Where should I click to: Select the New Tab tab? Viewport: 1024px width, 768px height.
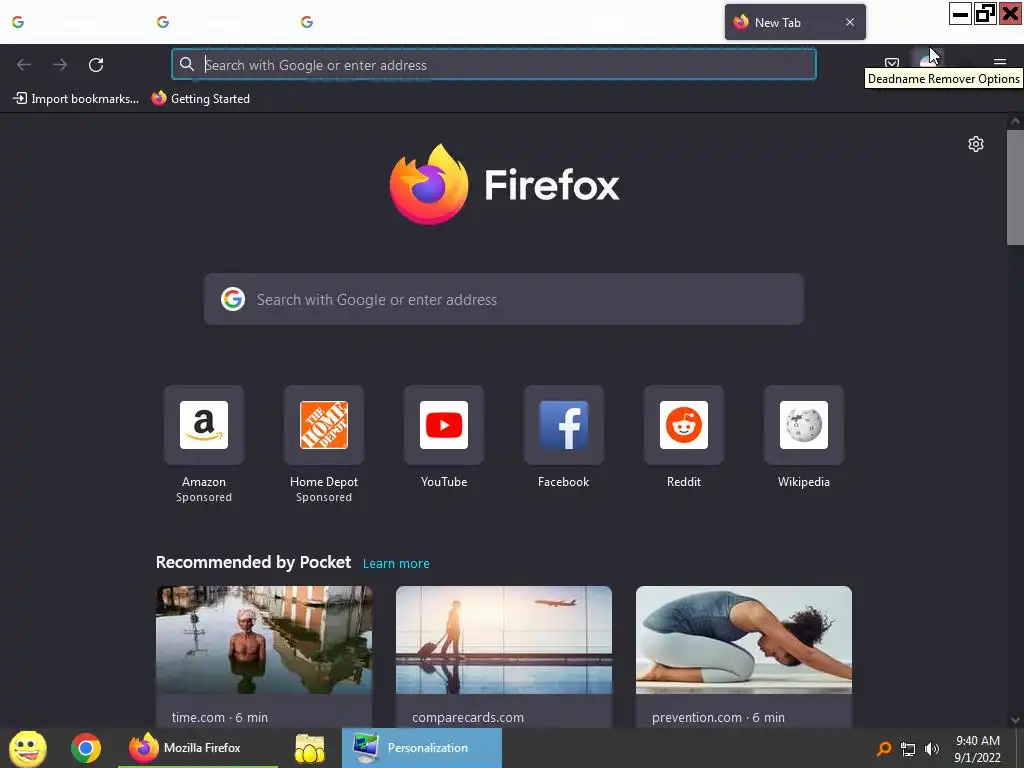pyautogui.click(x=795, y=22)
